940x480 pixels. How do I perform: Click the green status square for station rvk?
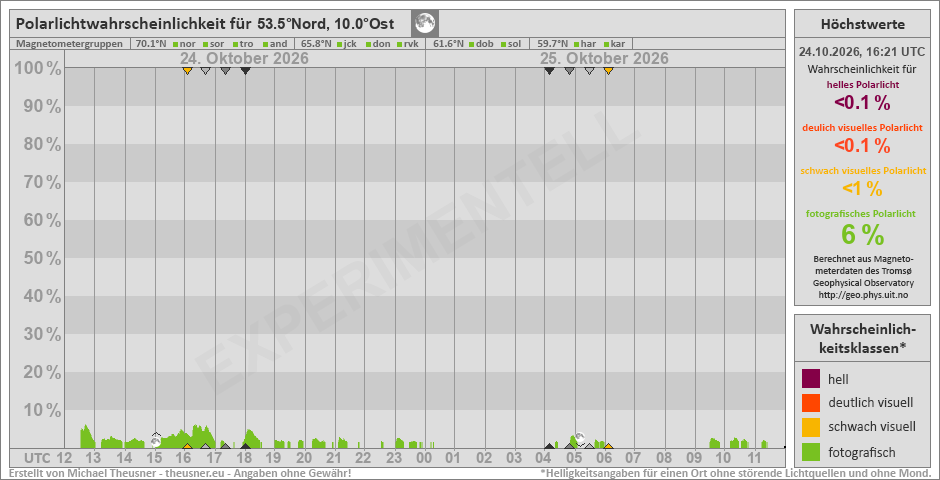point(399,44)
